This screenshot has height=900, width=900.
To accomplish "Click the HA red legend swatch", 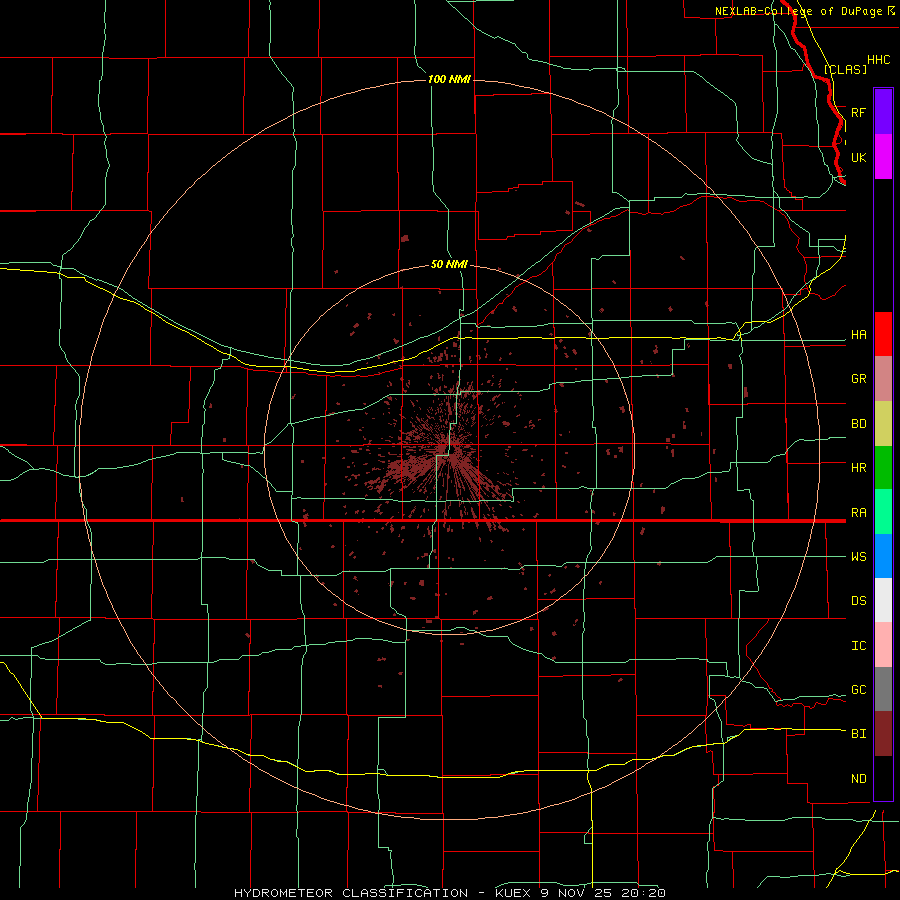I will click(x=883, y=334).
